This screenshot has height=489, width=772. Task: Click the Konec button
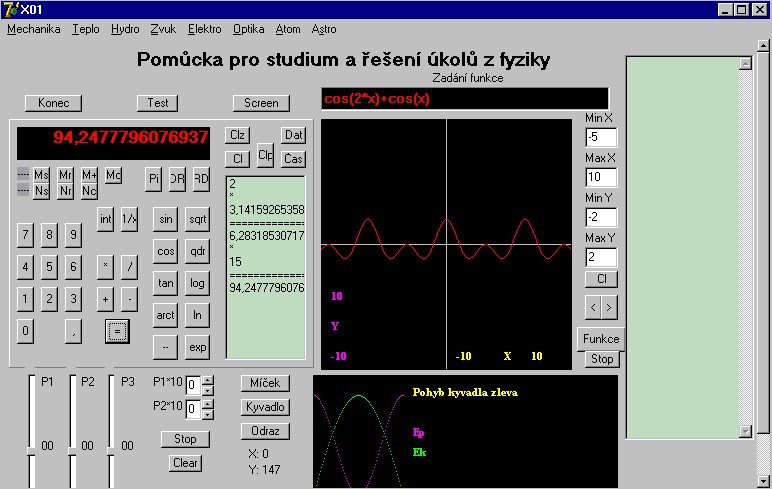tap(54, 103)
